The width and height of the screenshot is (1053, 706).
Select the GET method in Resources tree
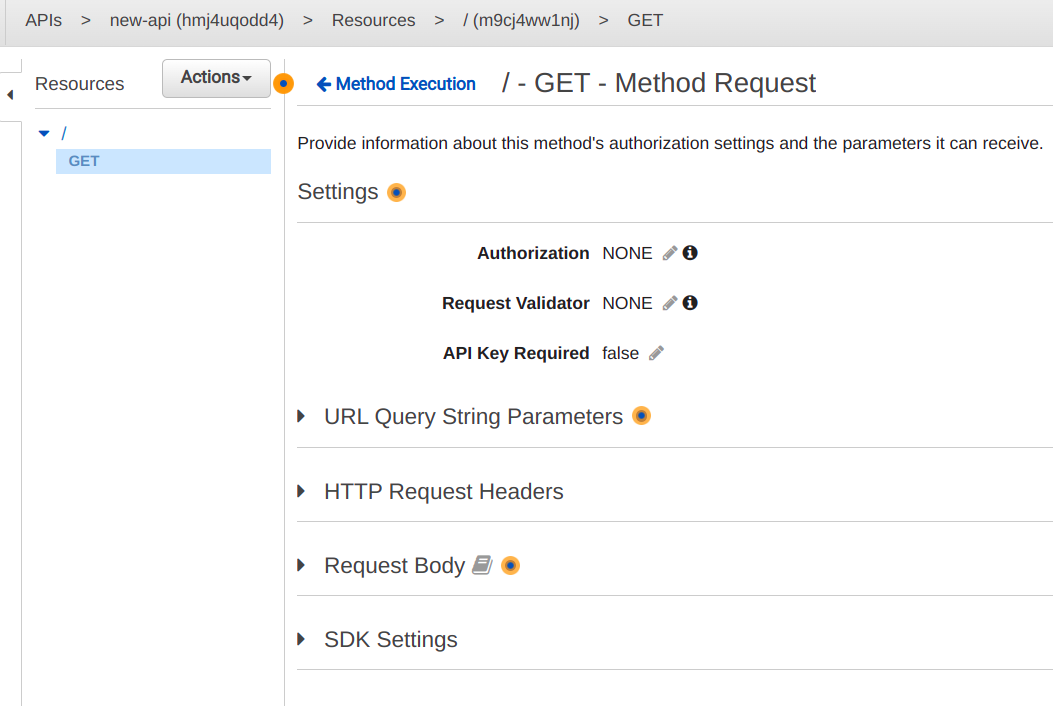tap(84, 161)
